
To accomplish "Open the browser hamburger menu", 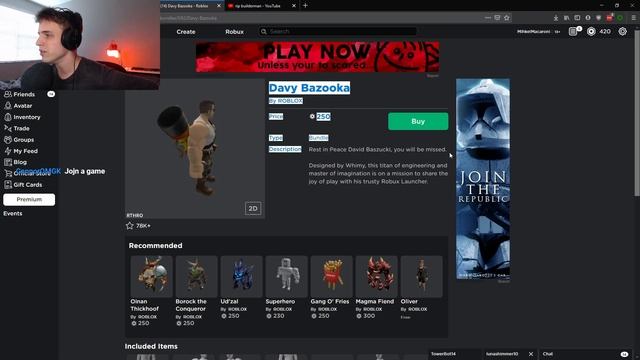I will (633, 18).
